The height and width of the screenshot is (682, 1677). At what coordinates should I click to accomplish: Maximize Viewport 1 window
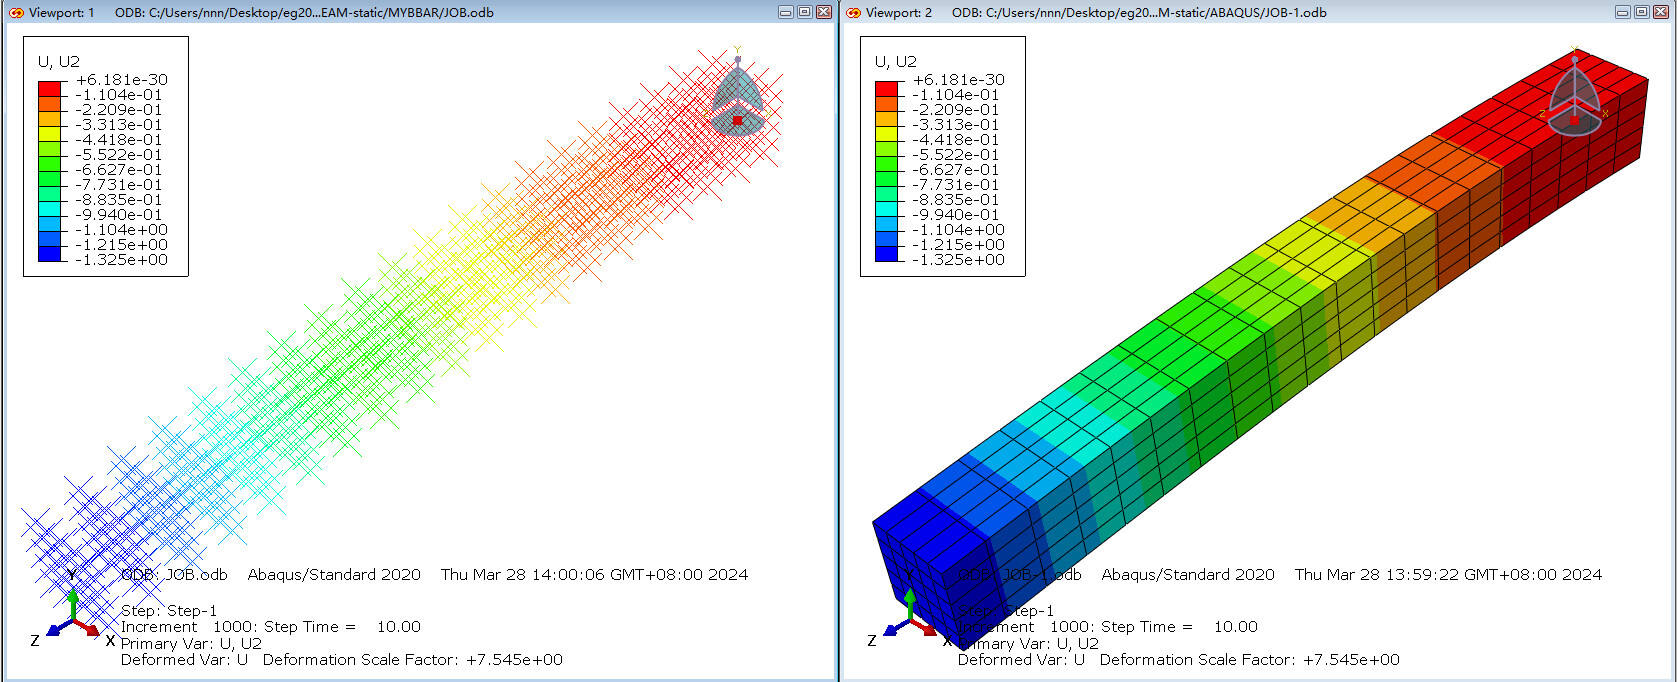pos(804,12)
